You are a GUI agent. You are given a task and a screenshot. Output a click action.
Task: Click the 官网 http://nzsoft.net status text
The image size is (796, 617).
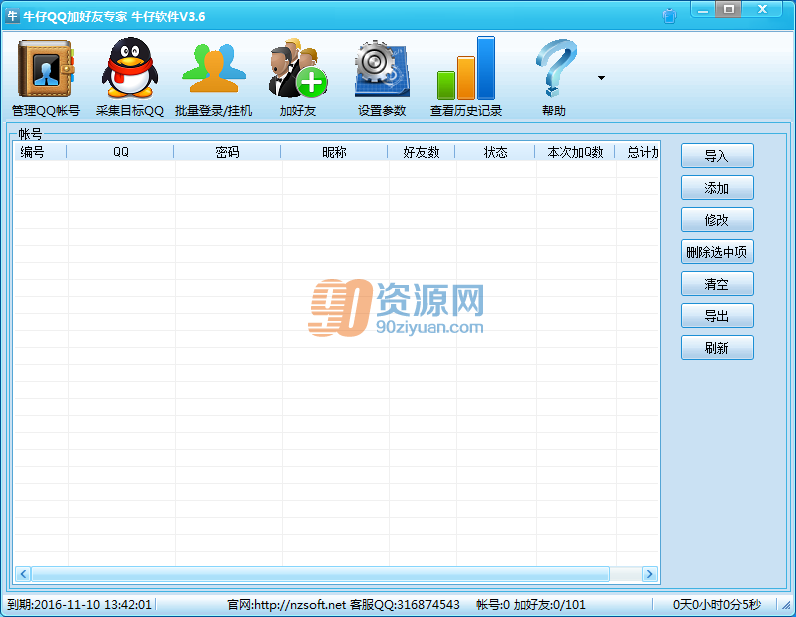click(x=286, y=604)
